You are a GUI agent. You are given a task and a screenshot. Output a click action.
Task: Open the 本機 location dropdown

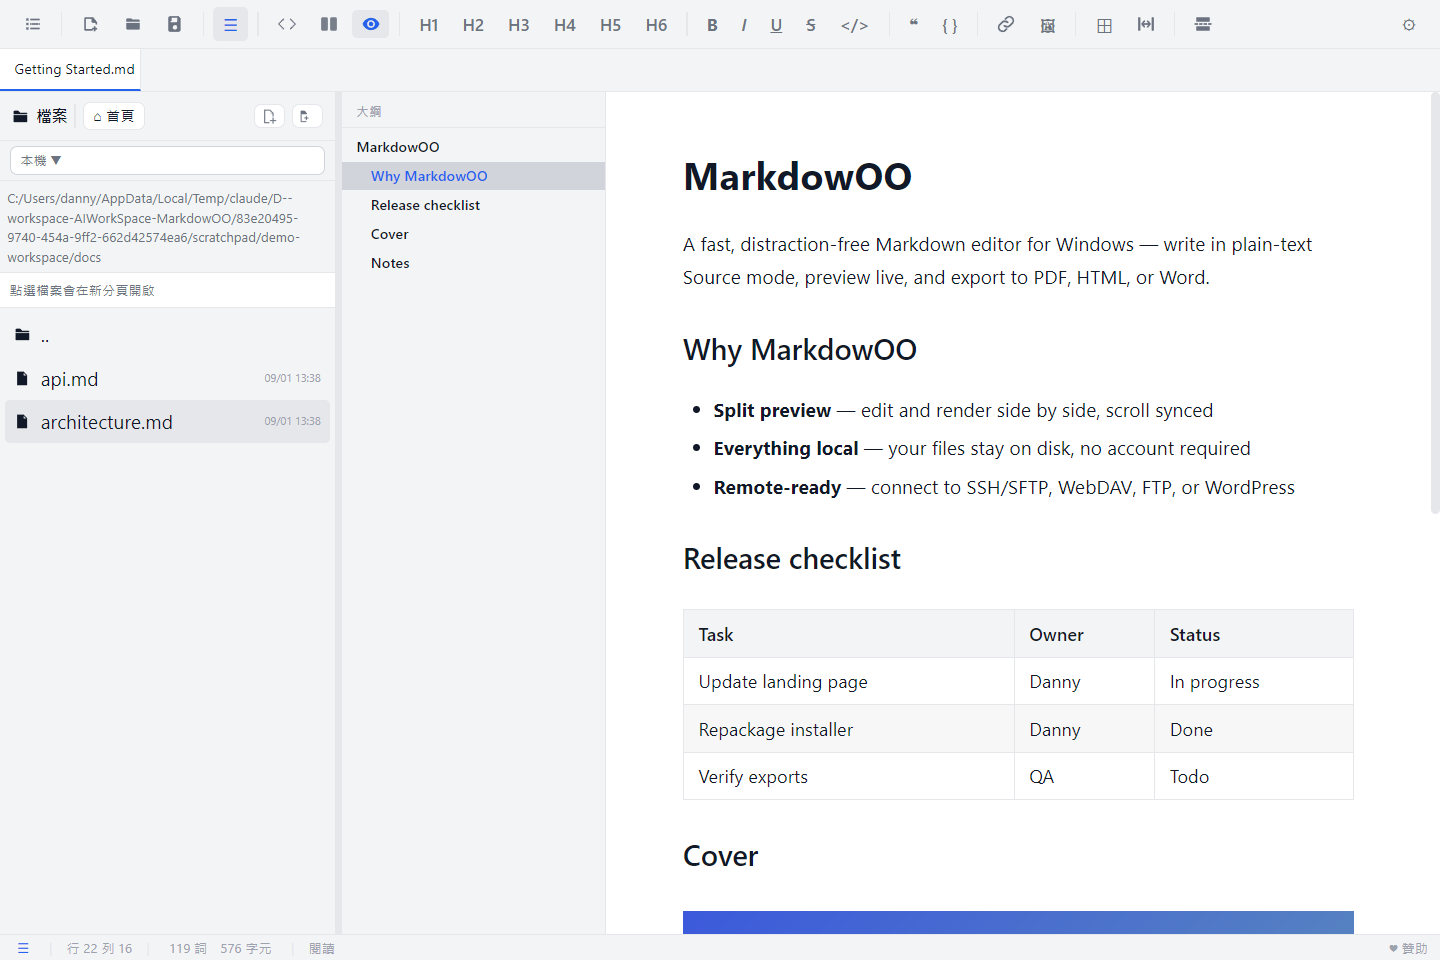tap(167, 160)
